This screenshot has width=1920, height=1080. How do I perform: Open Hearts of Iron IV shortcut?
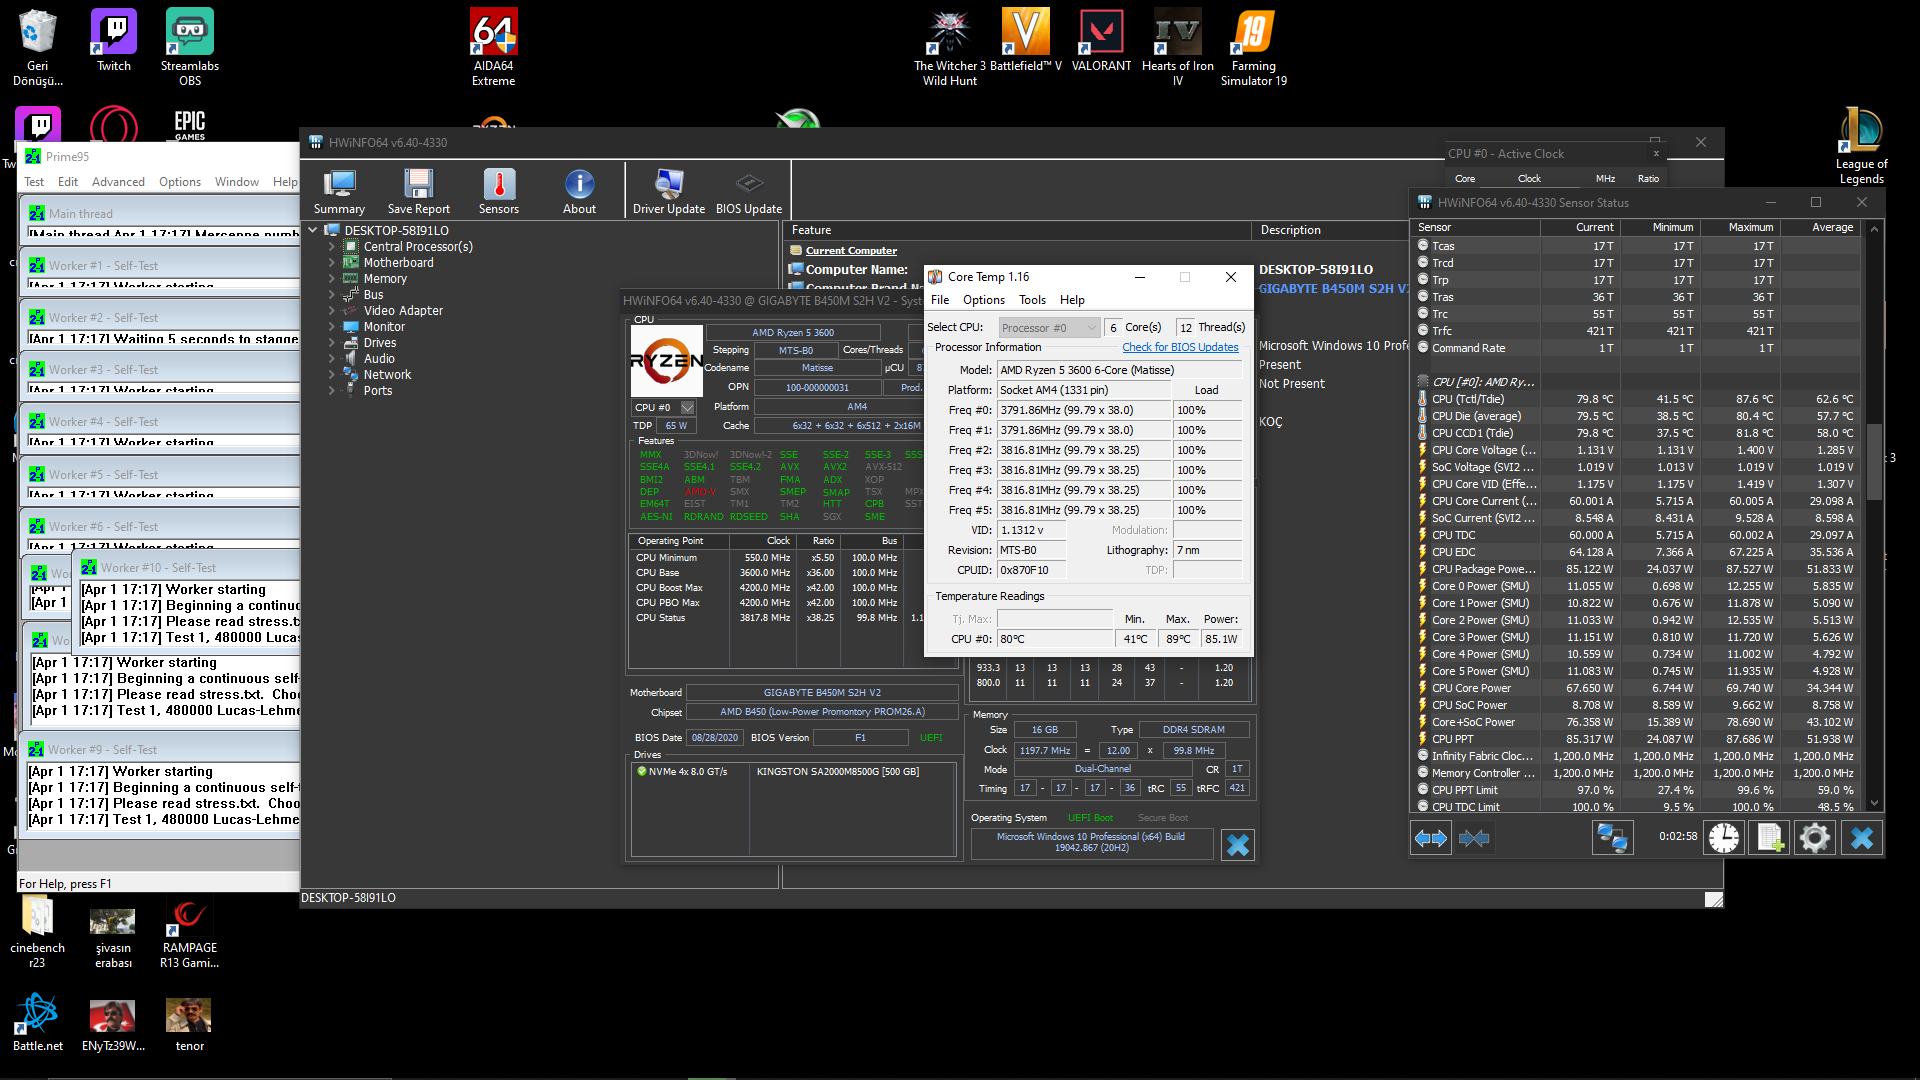pos(1178,48)
